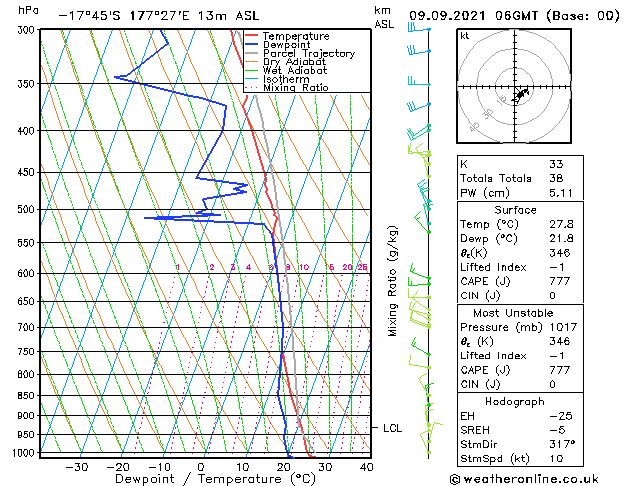Click the K index value 33
629x486 pixels.
pyautogui.click(x=556, y=164)
